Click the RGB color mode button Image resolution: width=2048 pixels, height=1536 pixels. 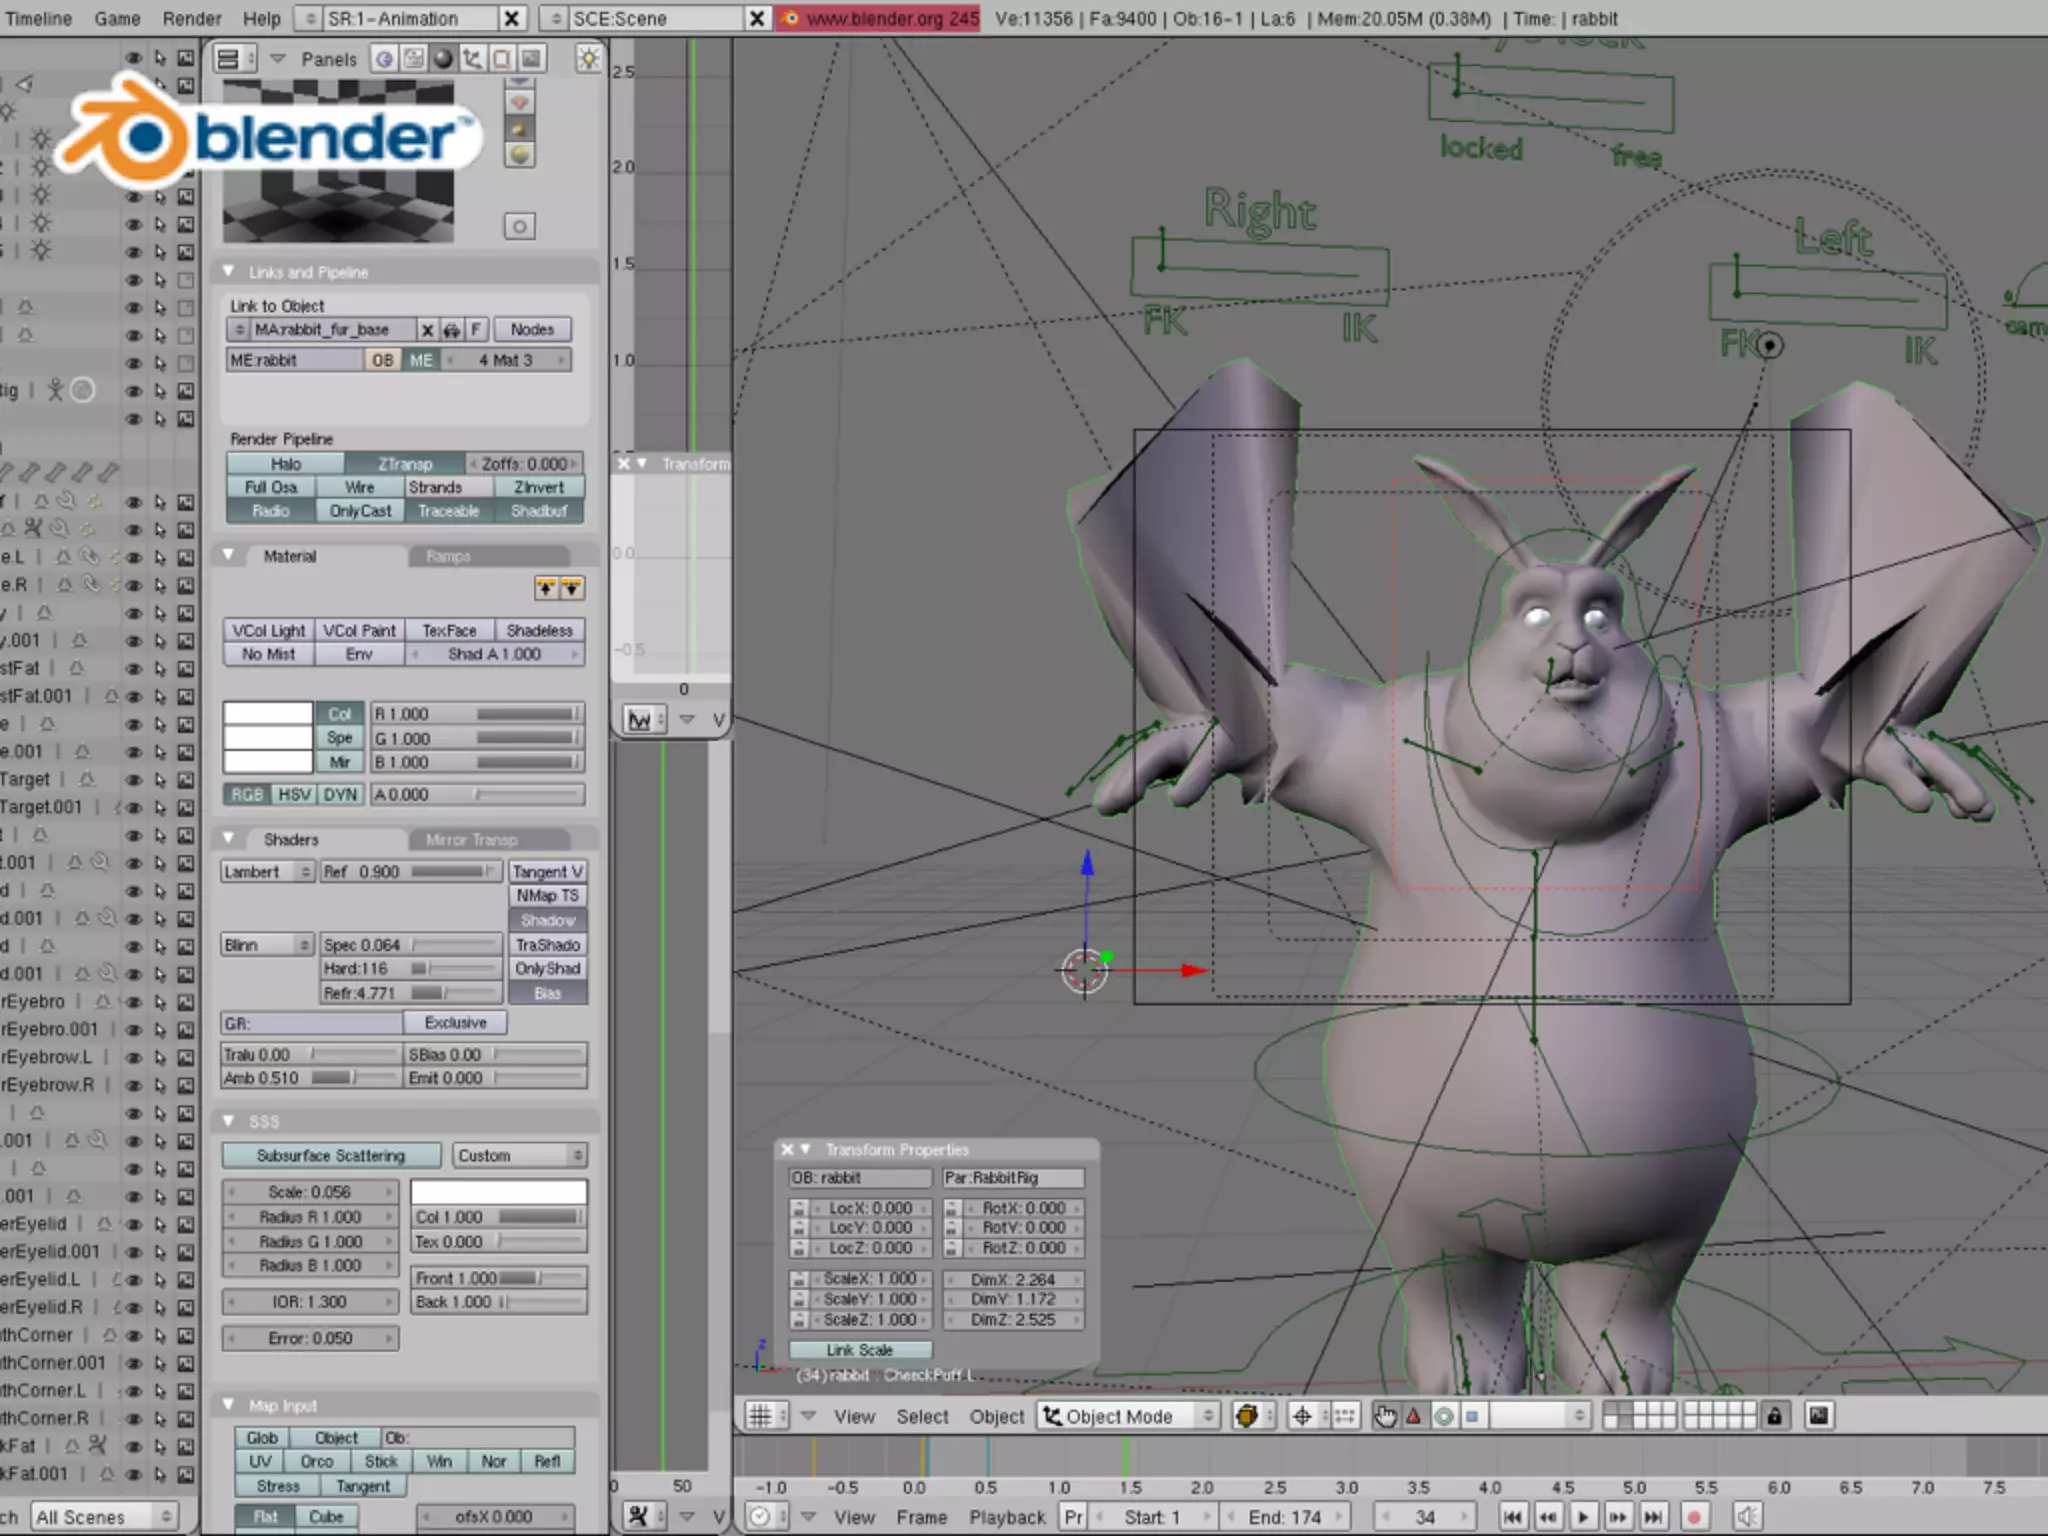click(247, 795)
